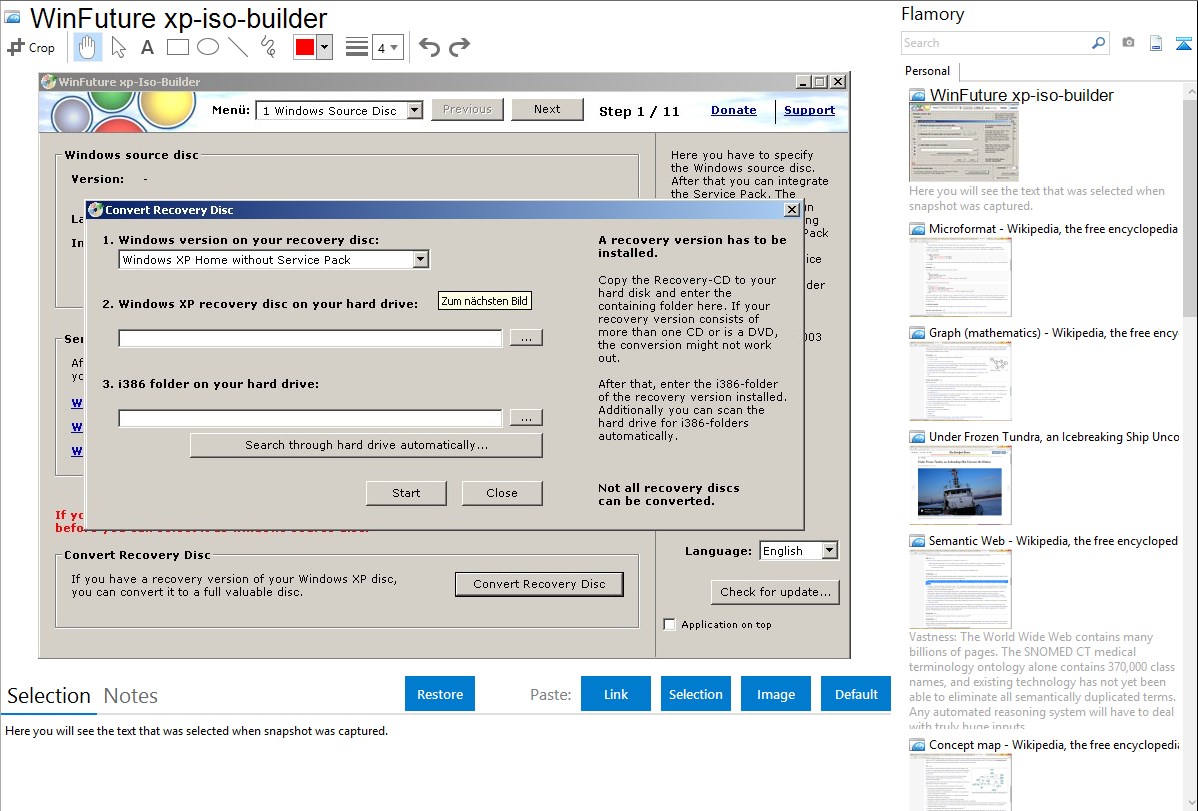Click Search through hard drive automatically
The width and height of the screenshot is (1198, 811).
[366, 445]
